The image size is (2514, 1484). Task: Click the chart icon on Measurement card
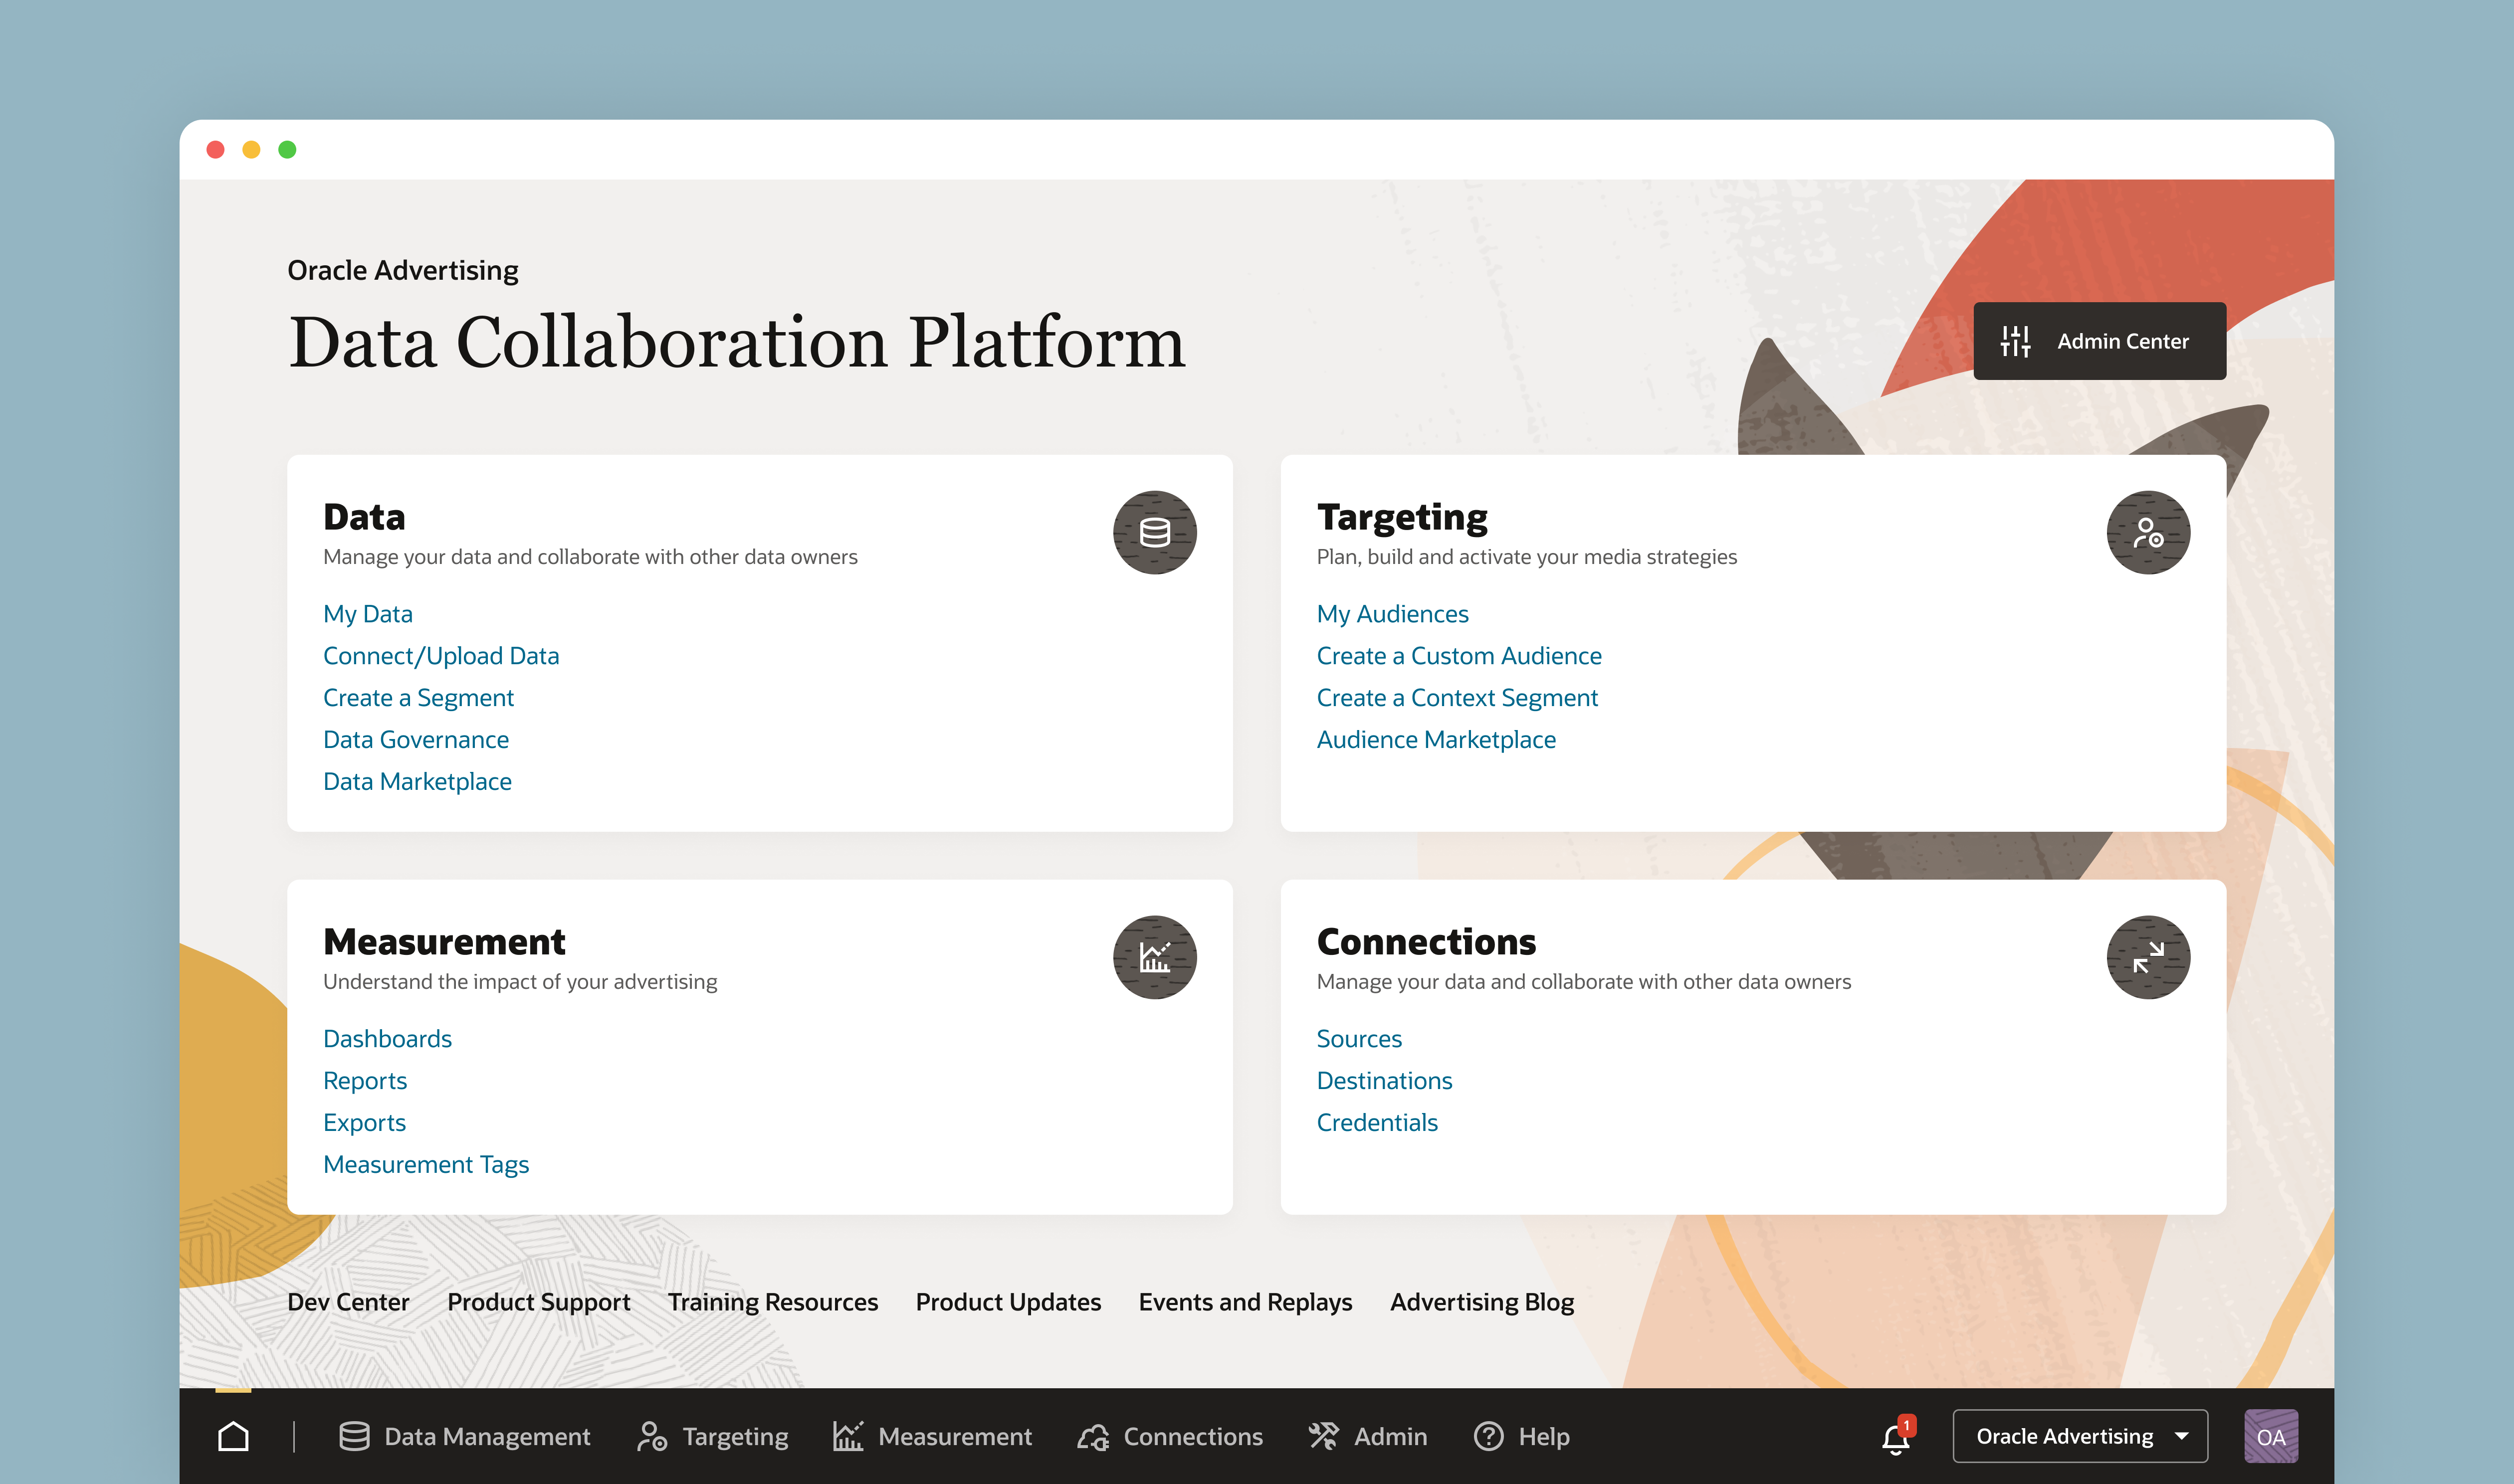(x=1154, y=957)
